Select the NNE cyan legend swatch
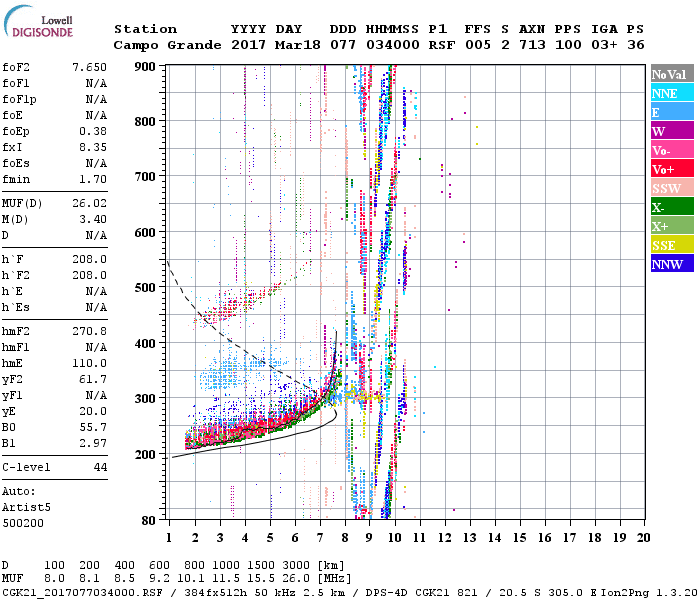 click(669, 93)
